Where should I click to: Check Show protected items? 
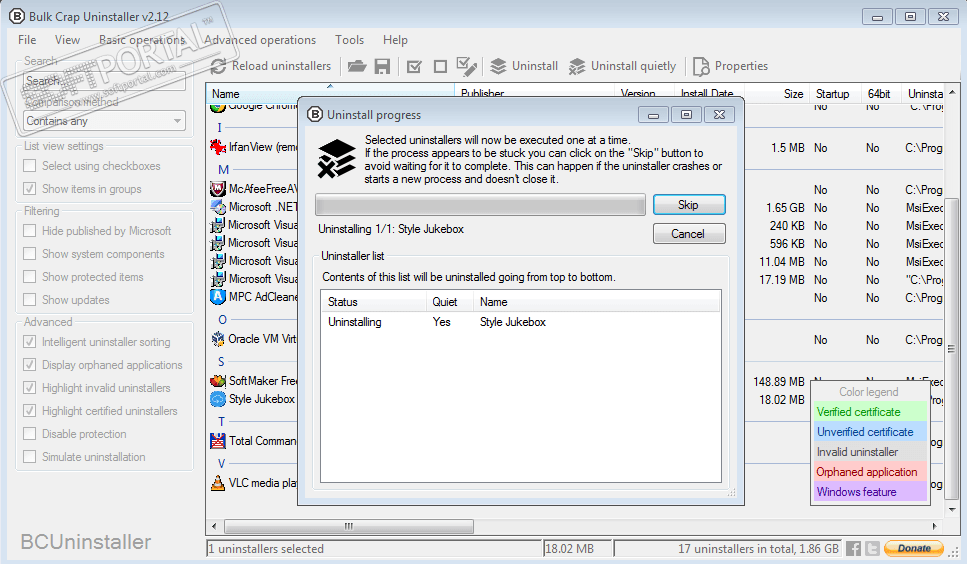pyautogui.click(x=29, y=277)
